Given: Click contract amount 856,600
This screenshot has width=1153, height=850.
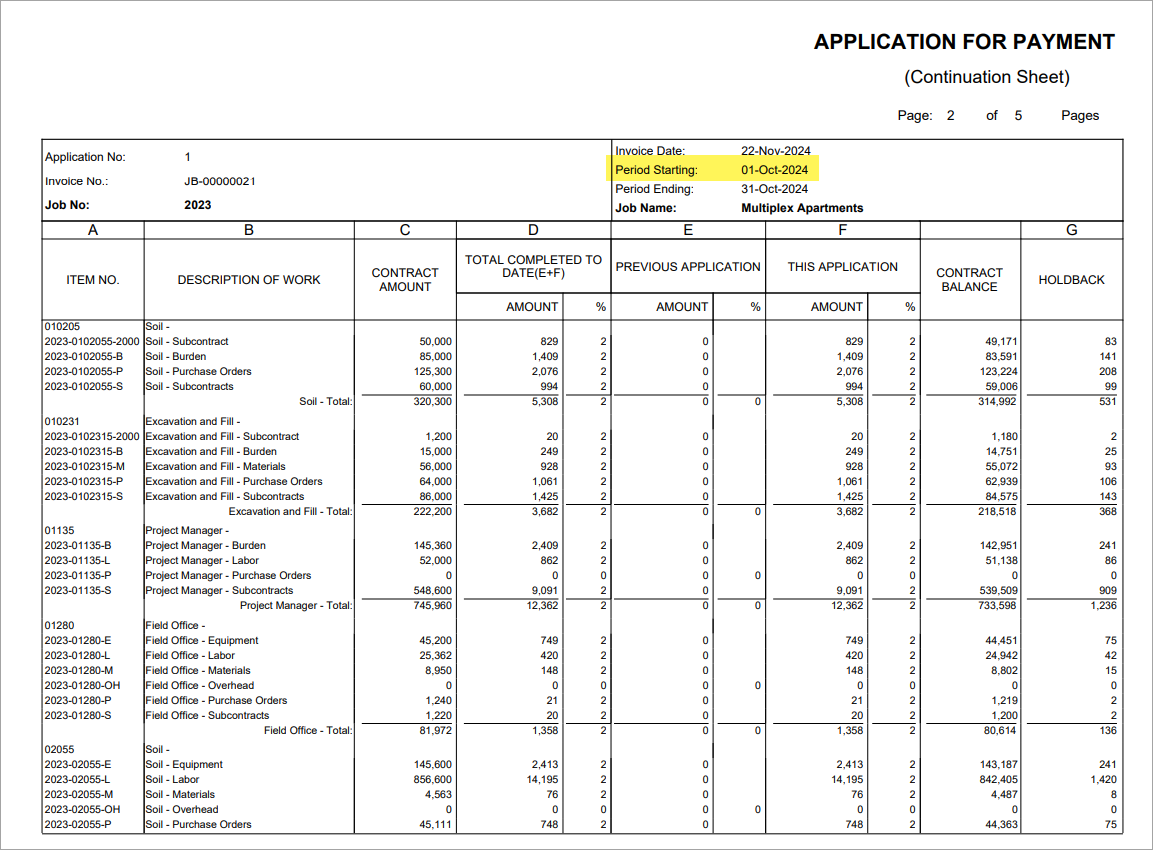Looking at the screenshot, I should click(x=433, y=779).
